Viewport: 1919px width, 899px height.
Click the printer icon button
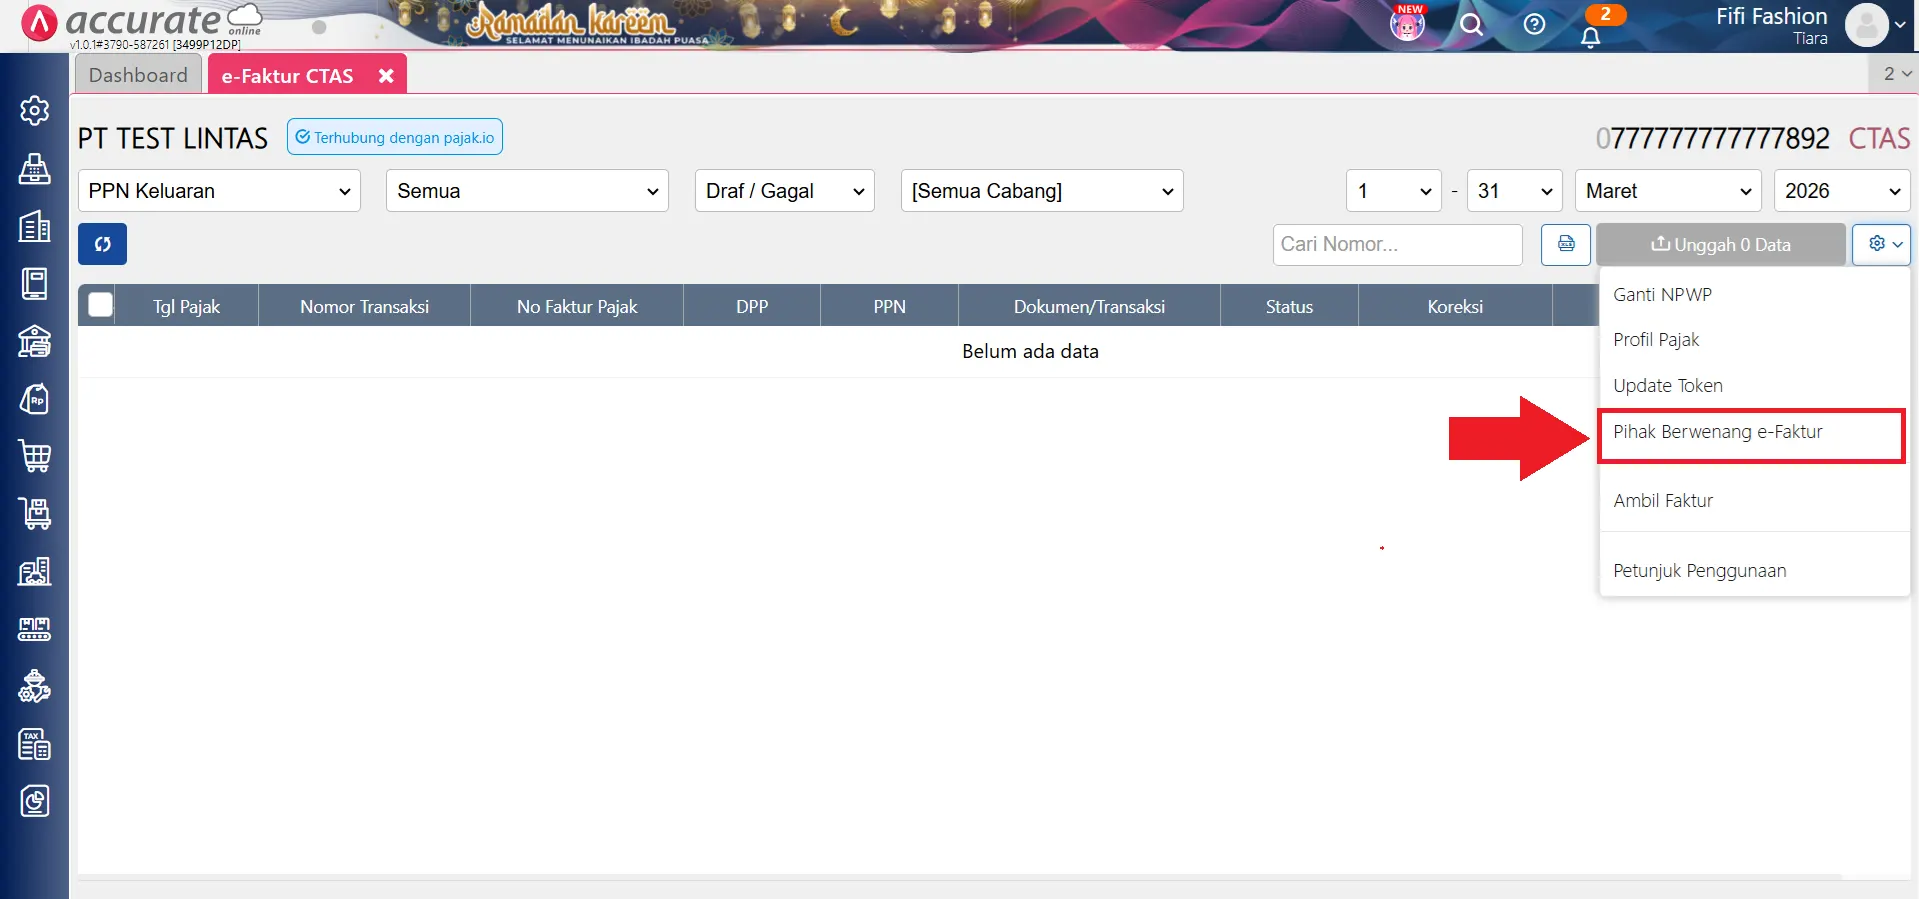pos(1565,244)
